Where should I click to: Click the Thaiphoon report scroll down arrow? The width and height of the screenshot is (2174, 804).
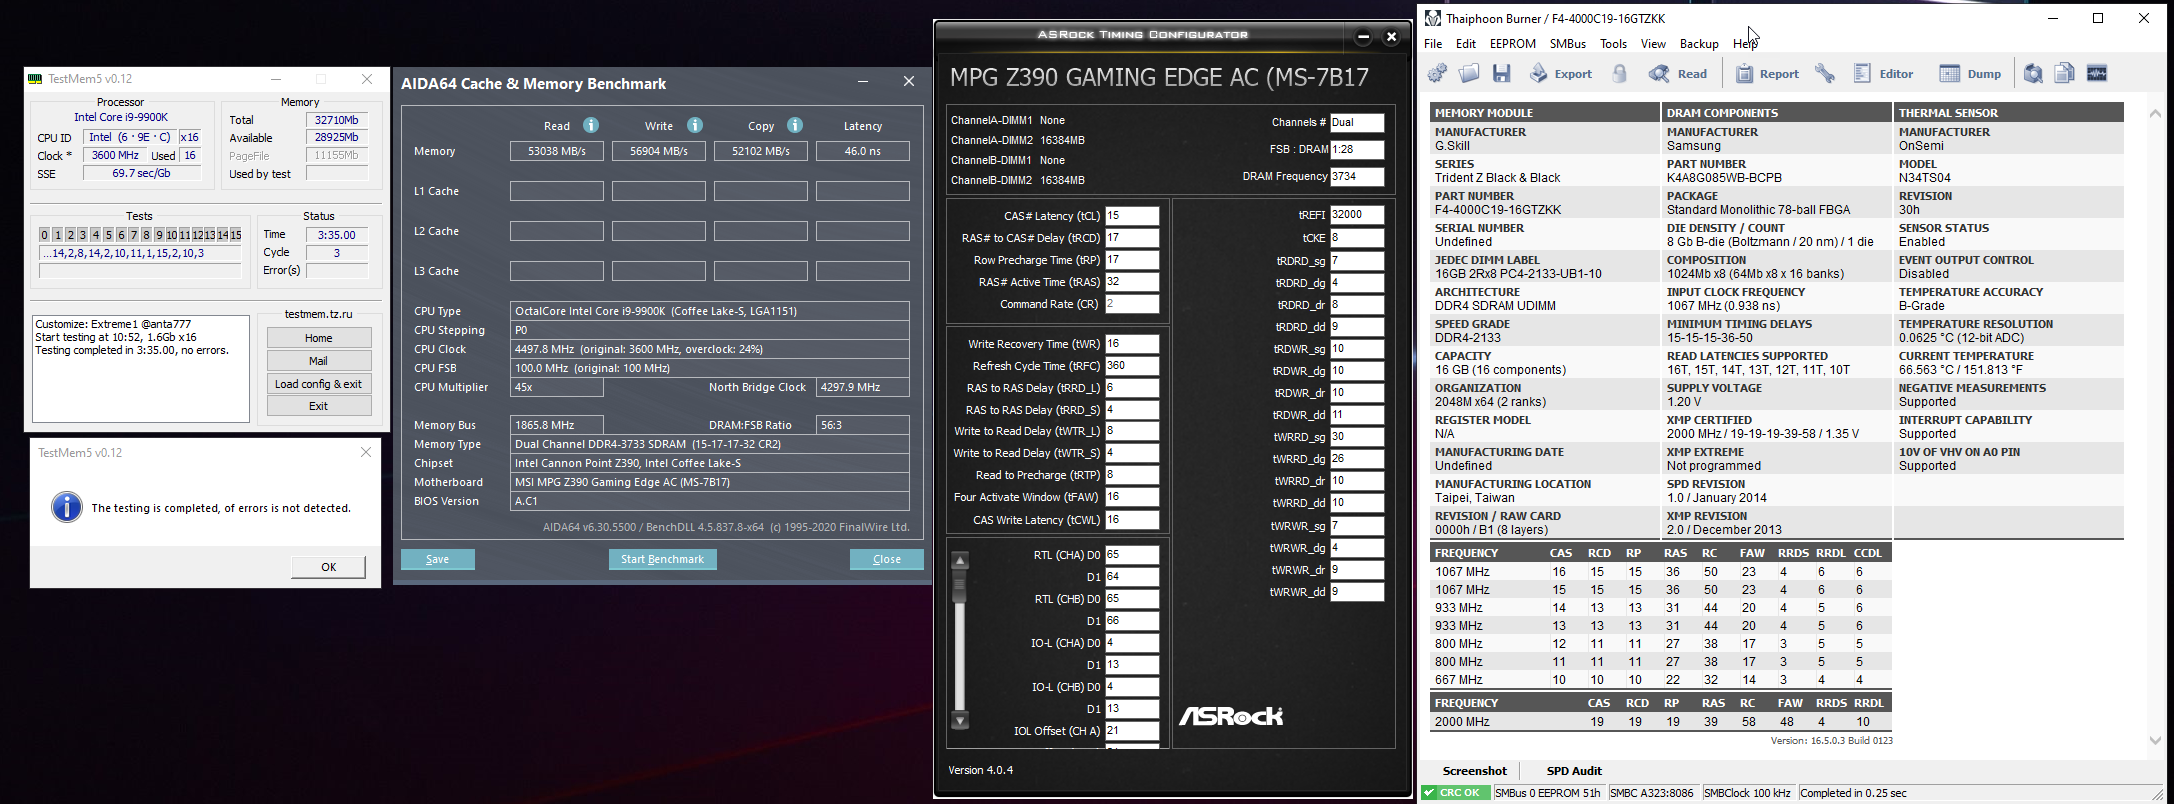coord(2155,740)
